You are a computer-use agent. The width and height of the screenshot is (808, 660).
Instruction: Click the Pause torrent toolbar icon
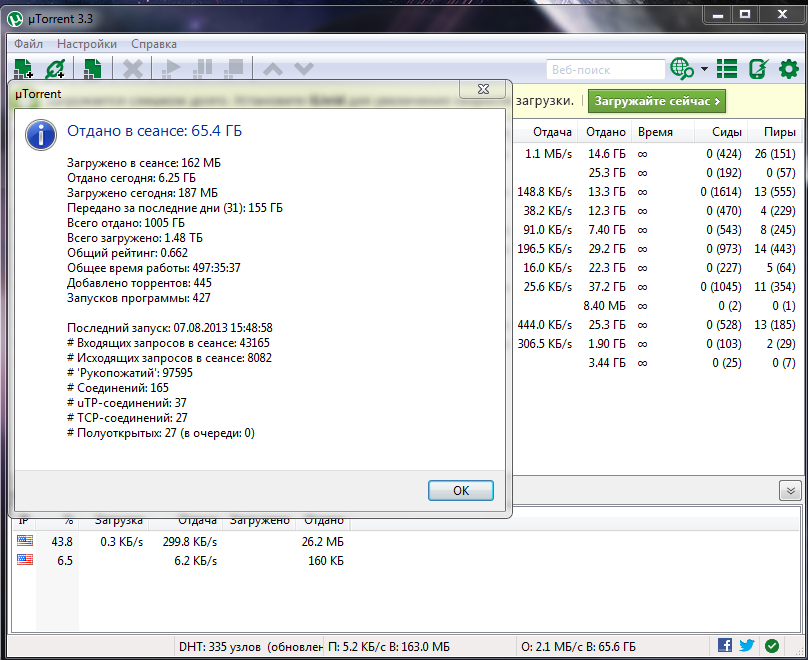tap(203, 69)
